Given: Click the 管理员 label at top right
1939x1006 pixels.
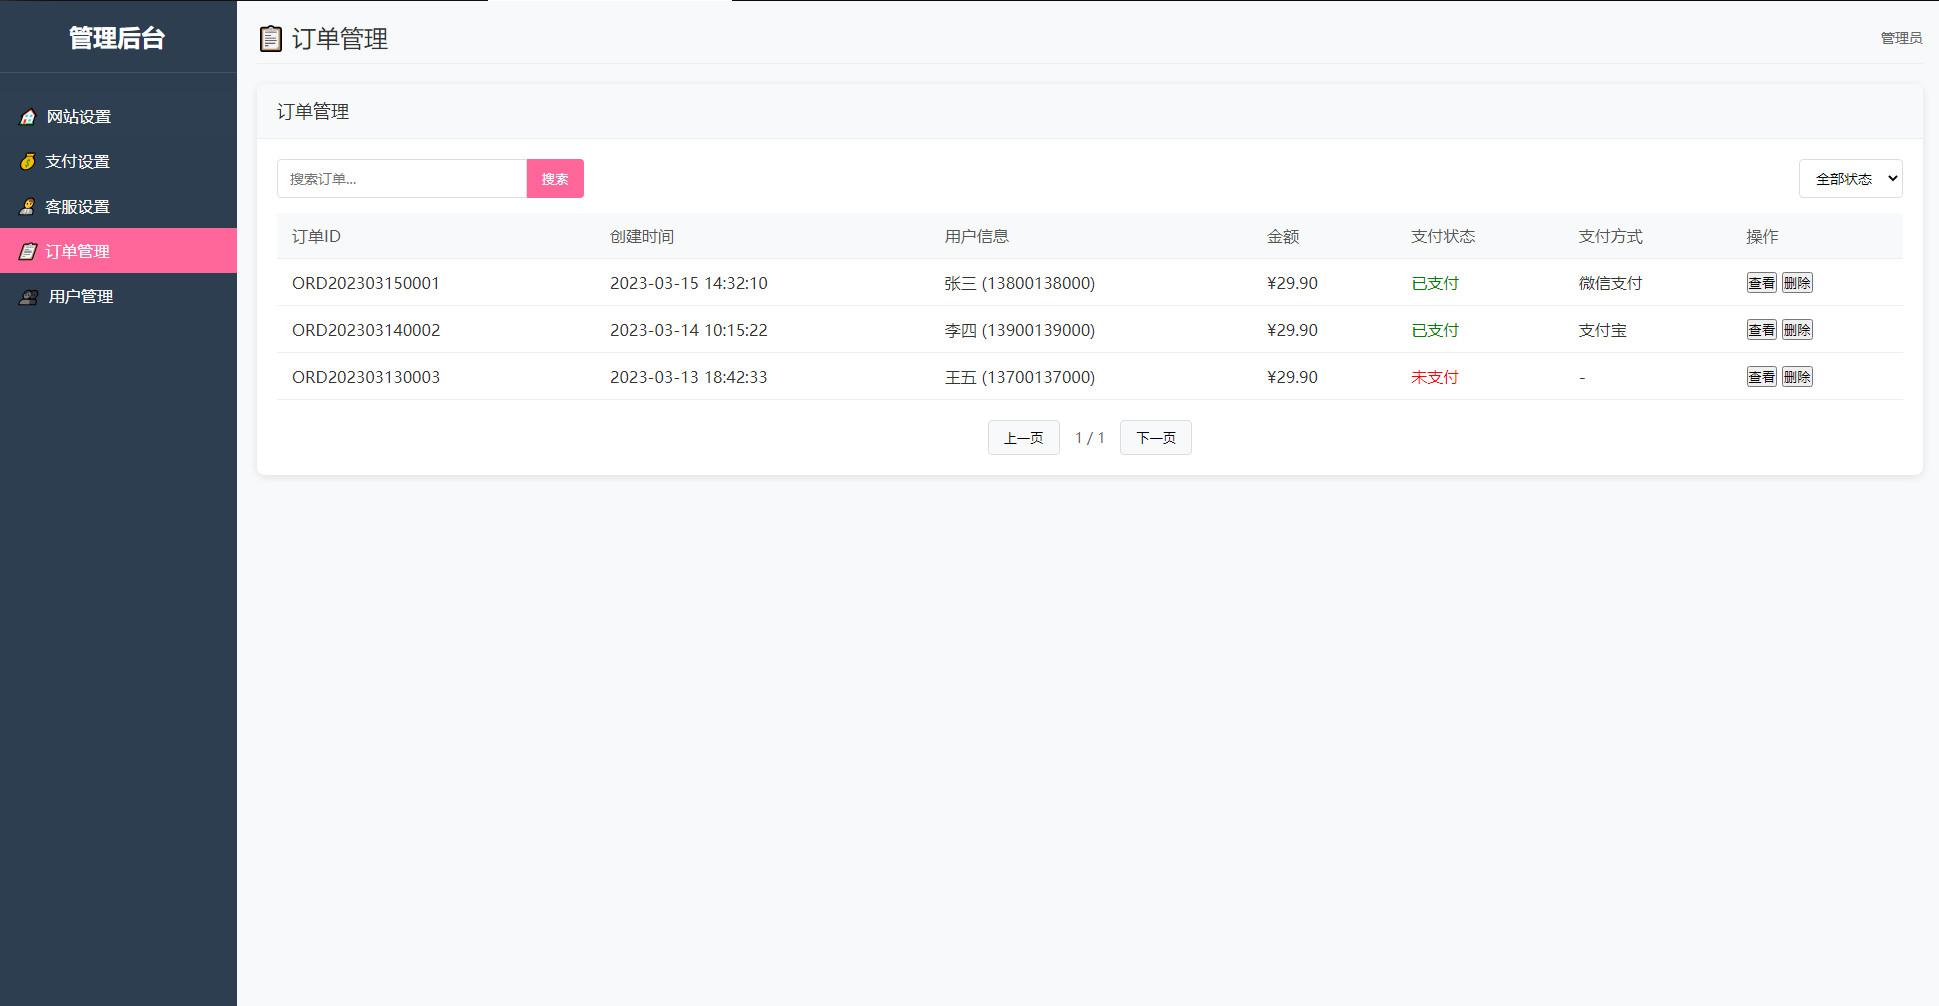Looking at the screenshot, I should (x=1900, y=37).
